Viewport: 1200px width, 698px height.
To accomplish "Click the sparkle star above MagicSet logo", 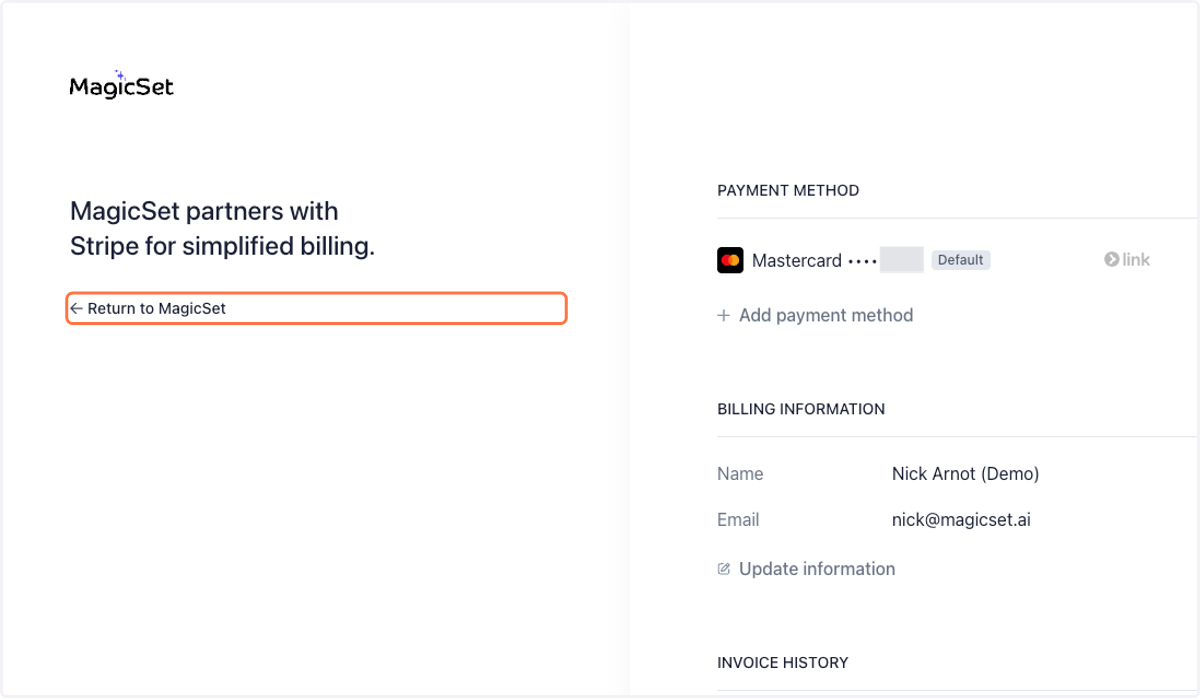I will 120,74.
